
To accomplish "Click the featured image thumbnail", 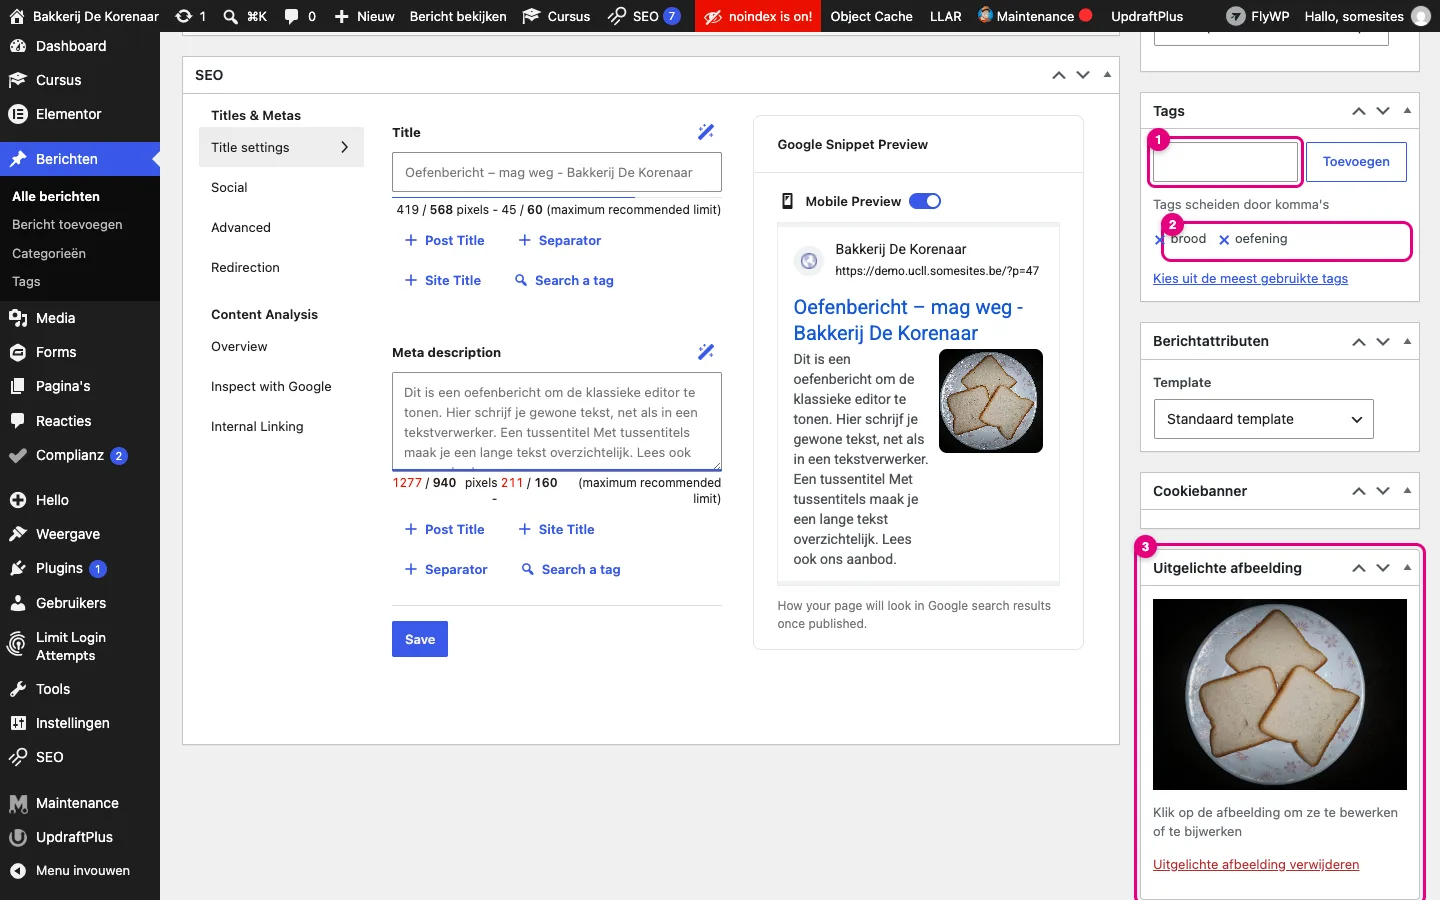I will coord(1280,694).
